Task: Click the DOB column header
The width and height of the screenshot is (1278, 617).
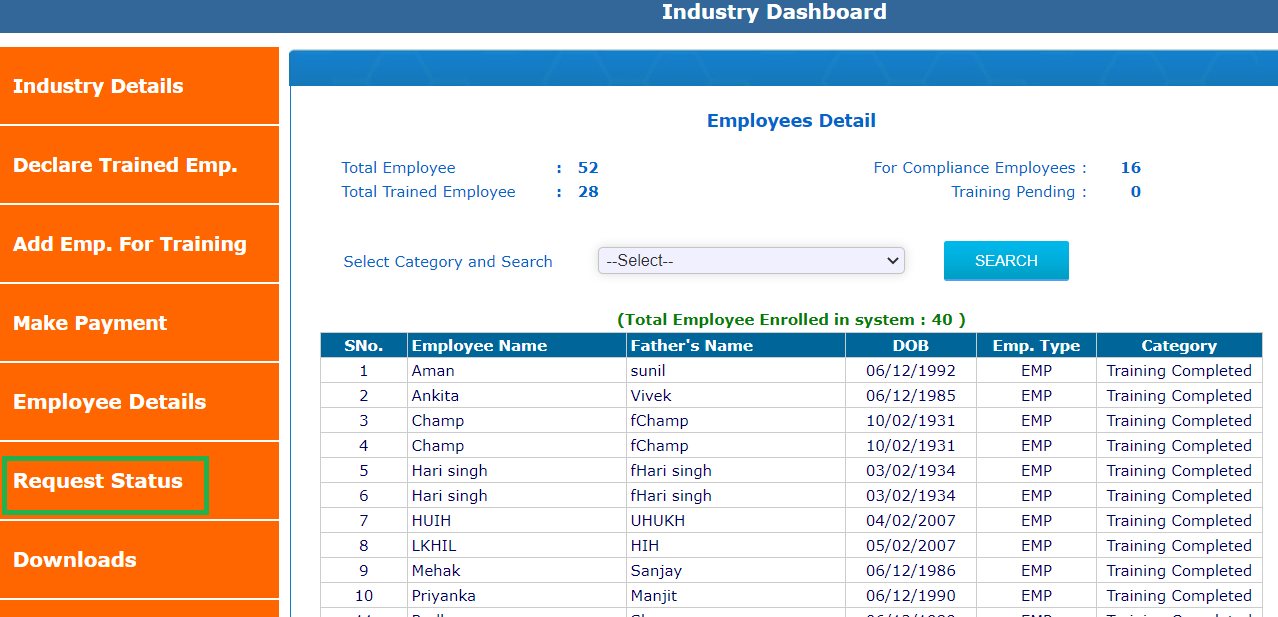Action: [910, 346]
